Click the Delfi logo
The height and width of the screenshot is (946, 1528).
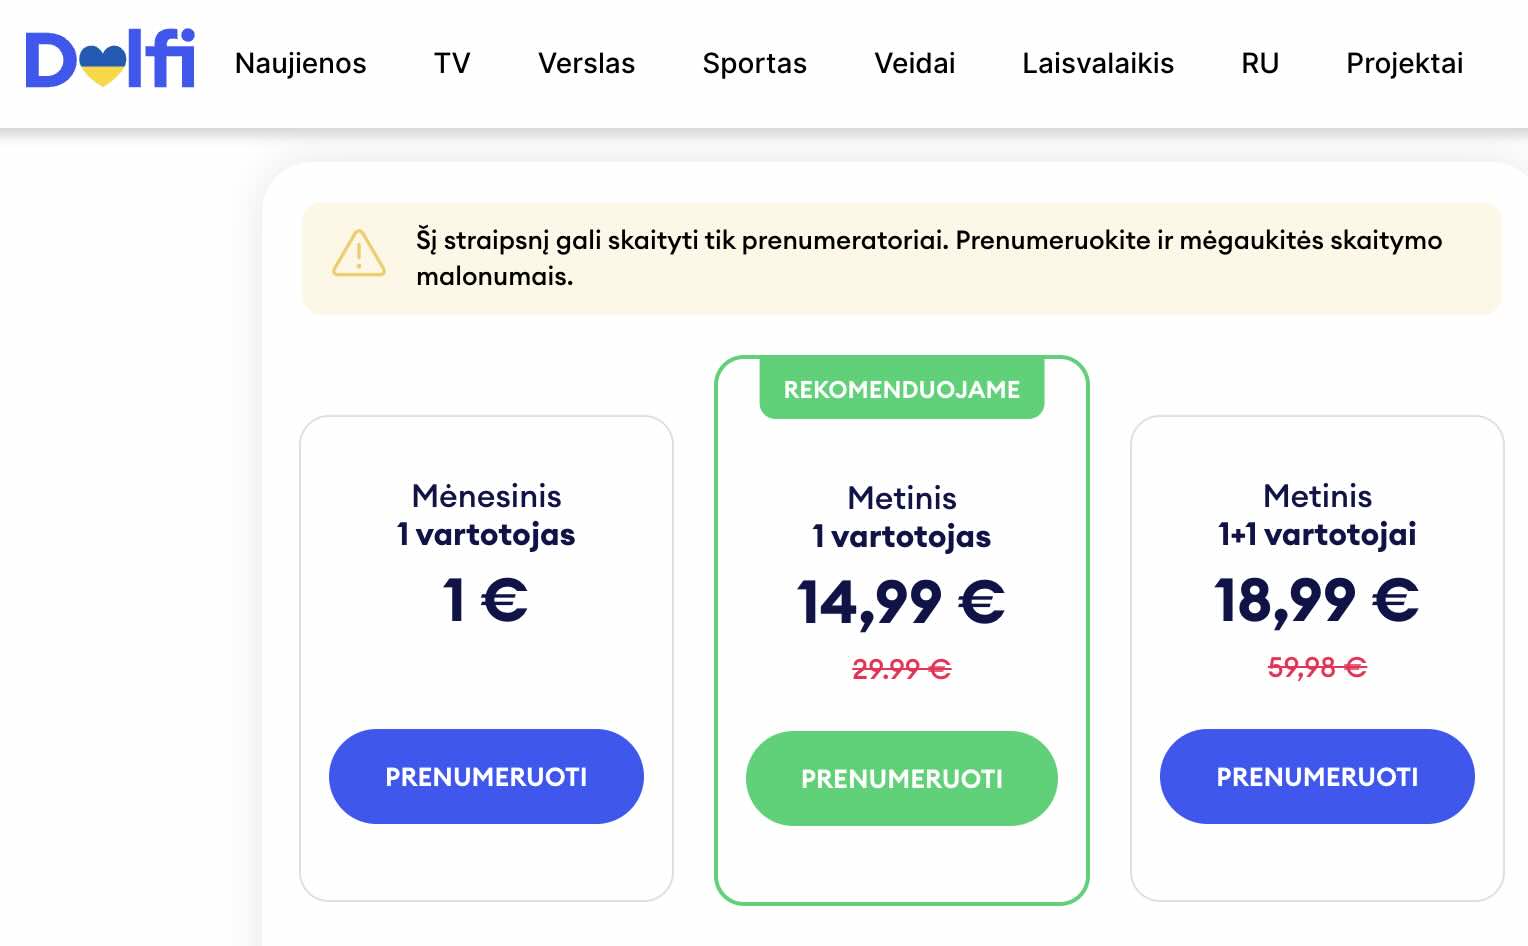click(x=110, y=60)
